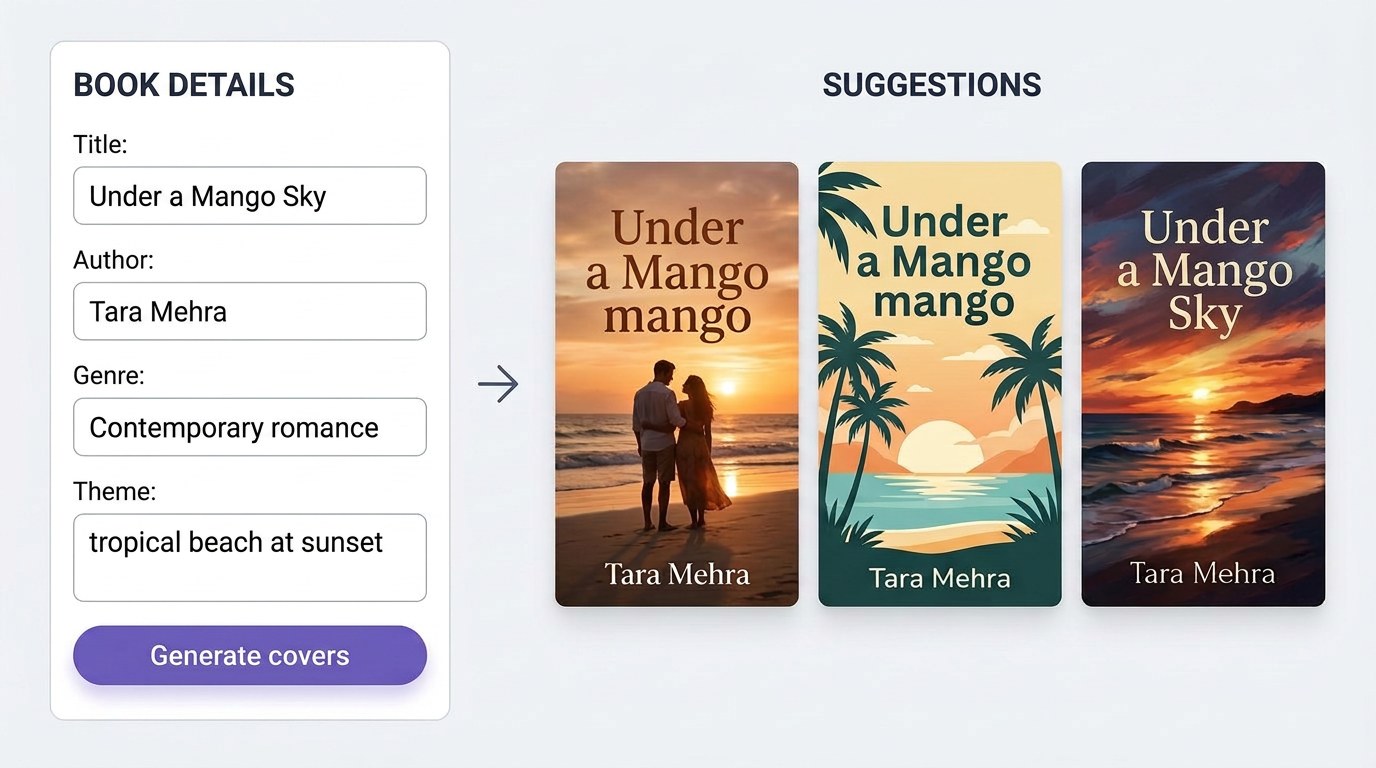This screenshot has width=1376, height=768.
Task: Click the Theme text area about tropical beach
Action: 250,558
